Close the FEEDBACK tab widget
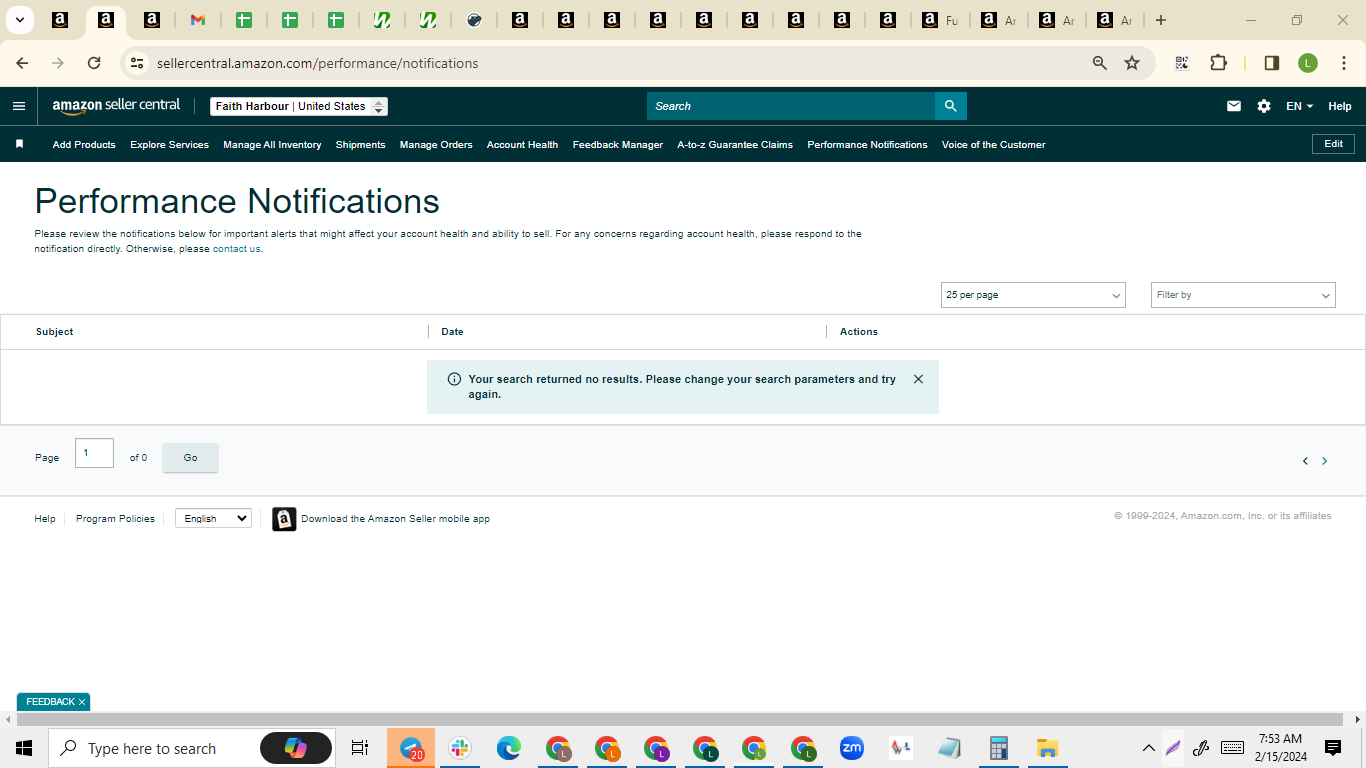 [x=82, y=702]
